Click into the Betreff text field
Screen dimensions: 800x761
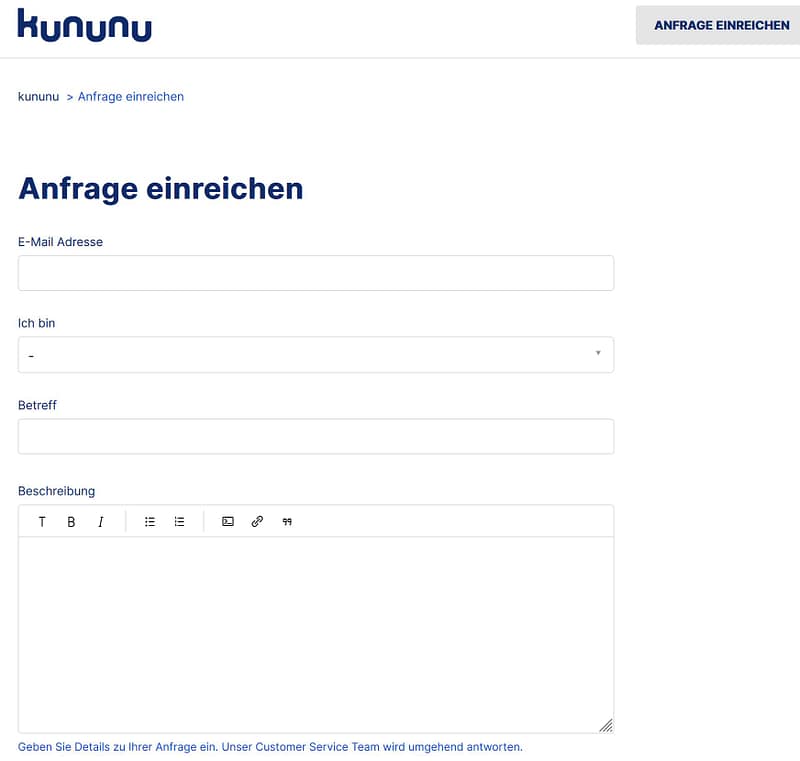pos(315,437)
